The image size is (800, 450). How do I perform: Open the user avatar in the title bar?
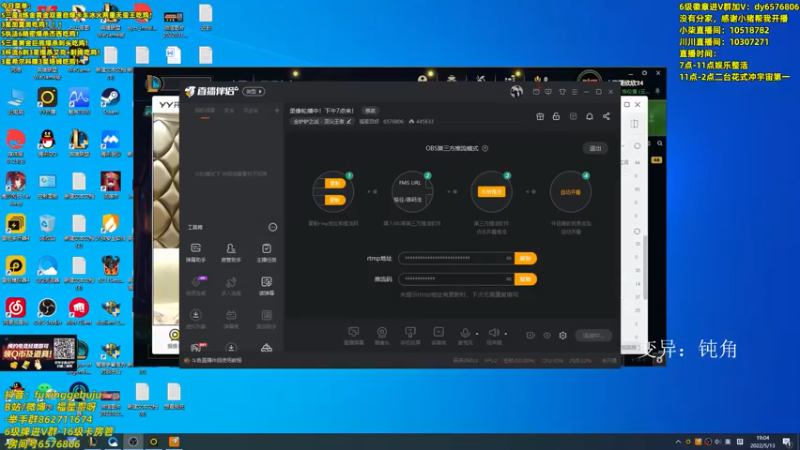click(516, 91)
